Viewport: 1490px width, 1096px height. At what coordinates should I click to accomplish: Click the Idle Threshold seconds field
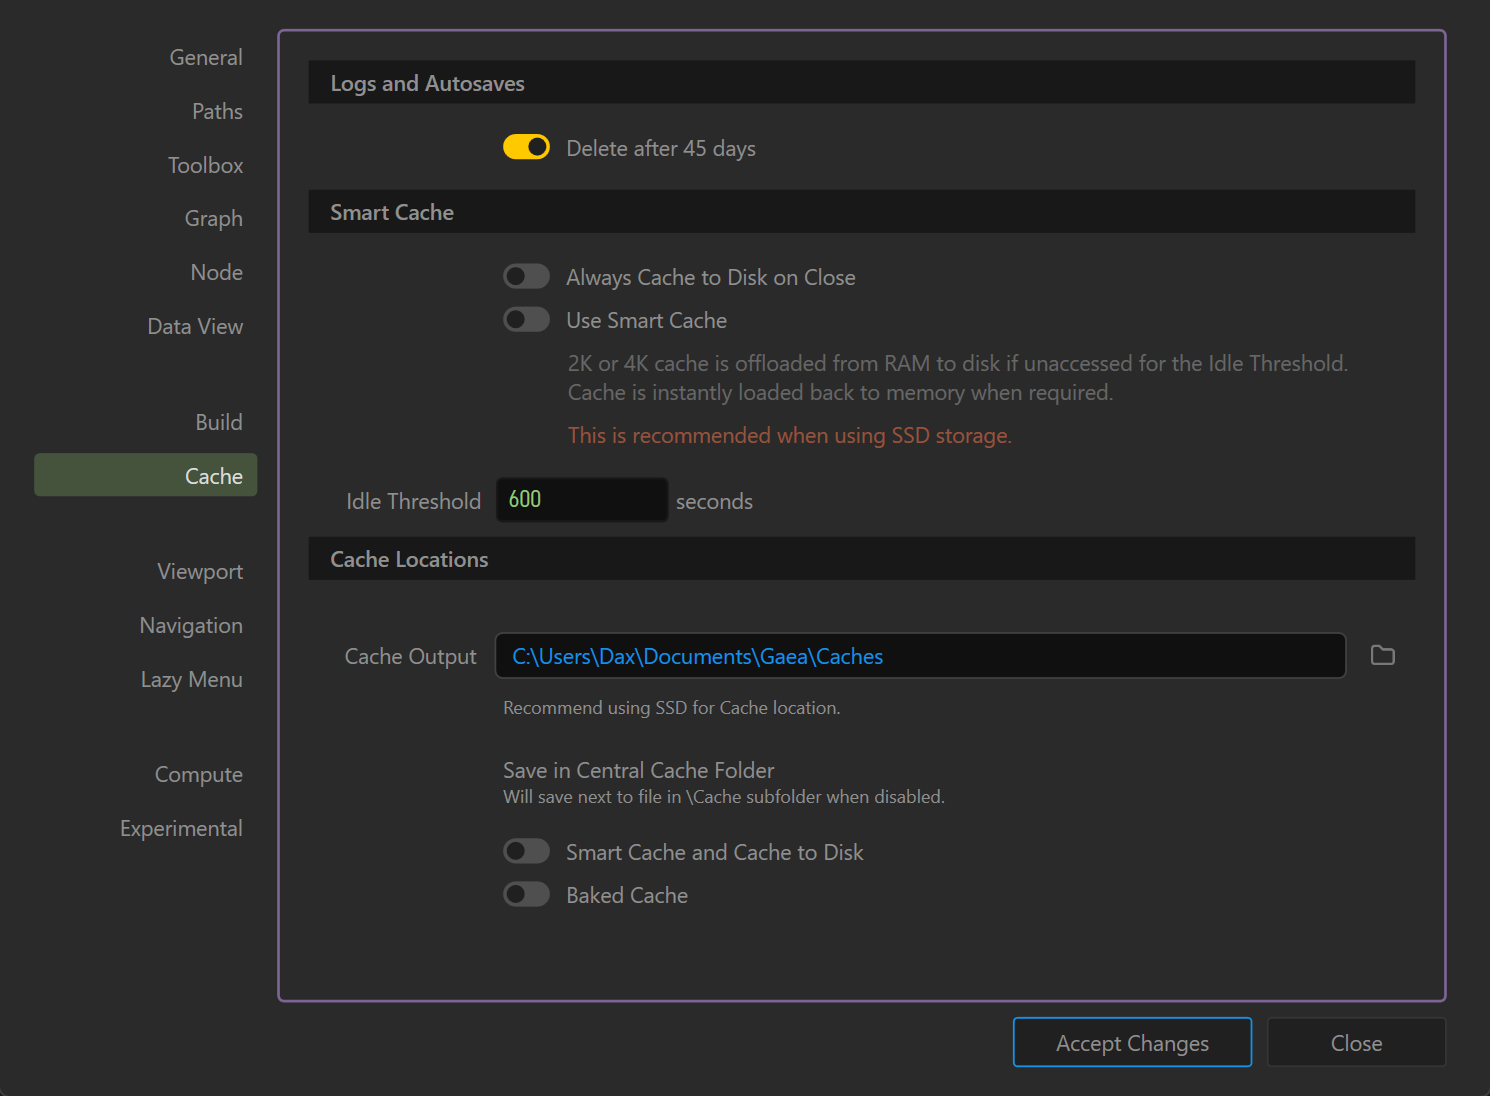tap(582, 500)
